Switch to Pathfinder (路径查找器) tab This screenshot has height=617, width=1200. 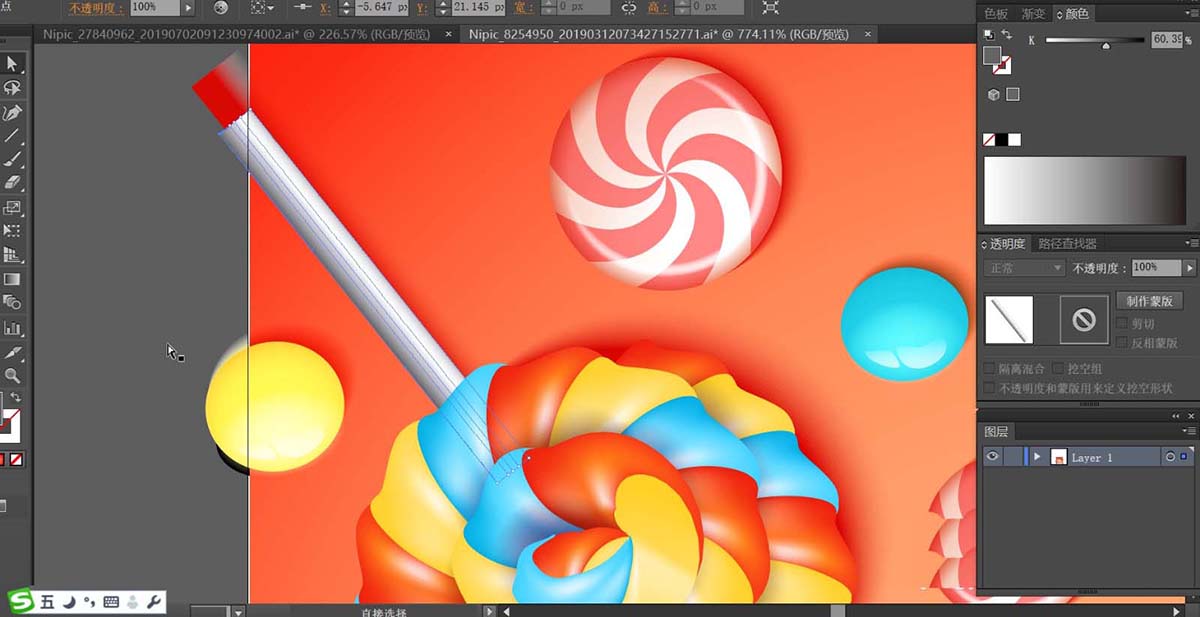pyautogui.click(x=1067, y=243)
